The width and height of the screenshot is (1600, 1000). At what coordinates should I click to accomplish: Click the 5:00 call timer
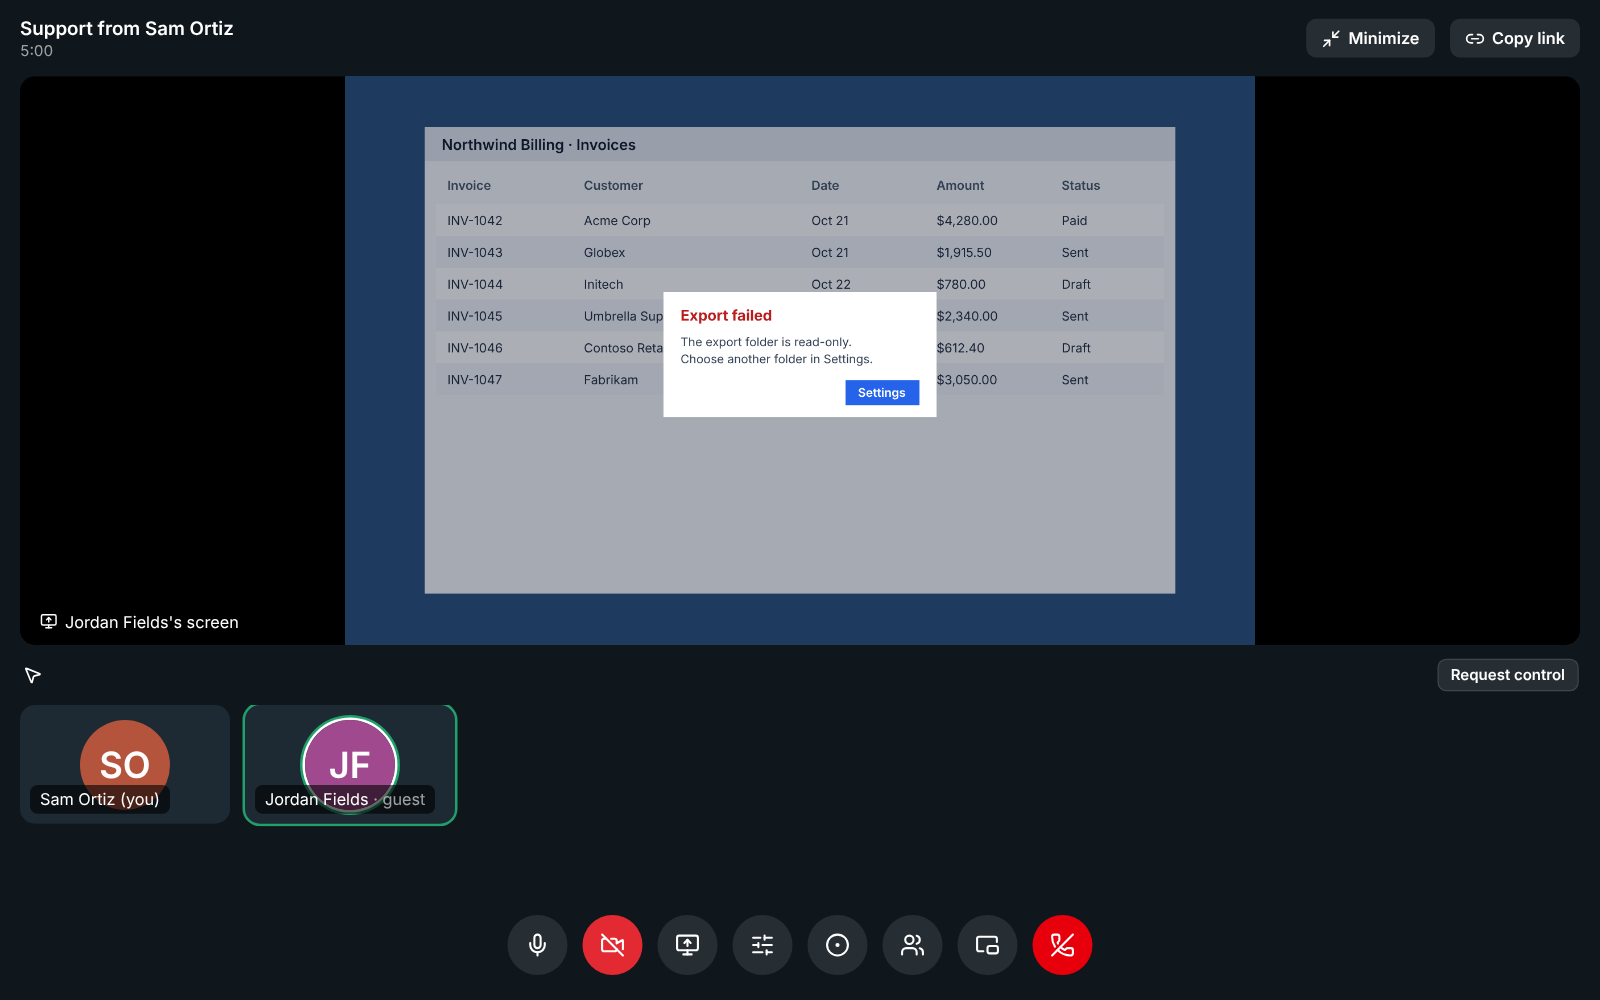pos(36,51)
